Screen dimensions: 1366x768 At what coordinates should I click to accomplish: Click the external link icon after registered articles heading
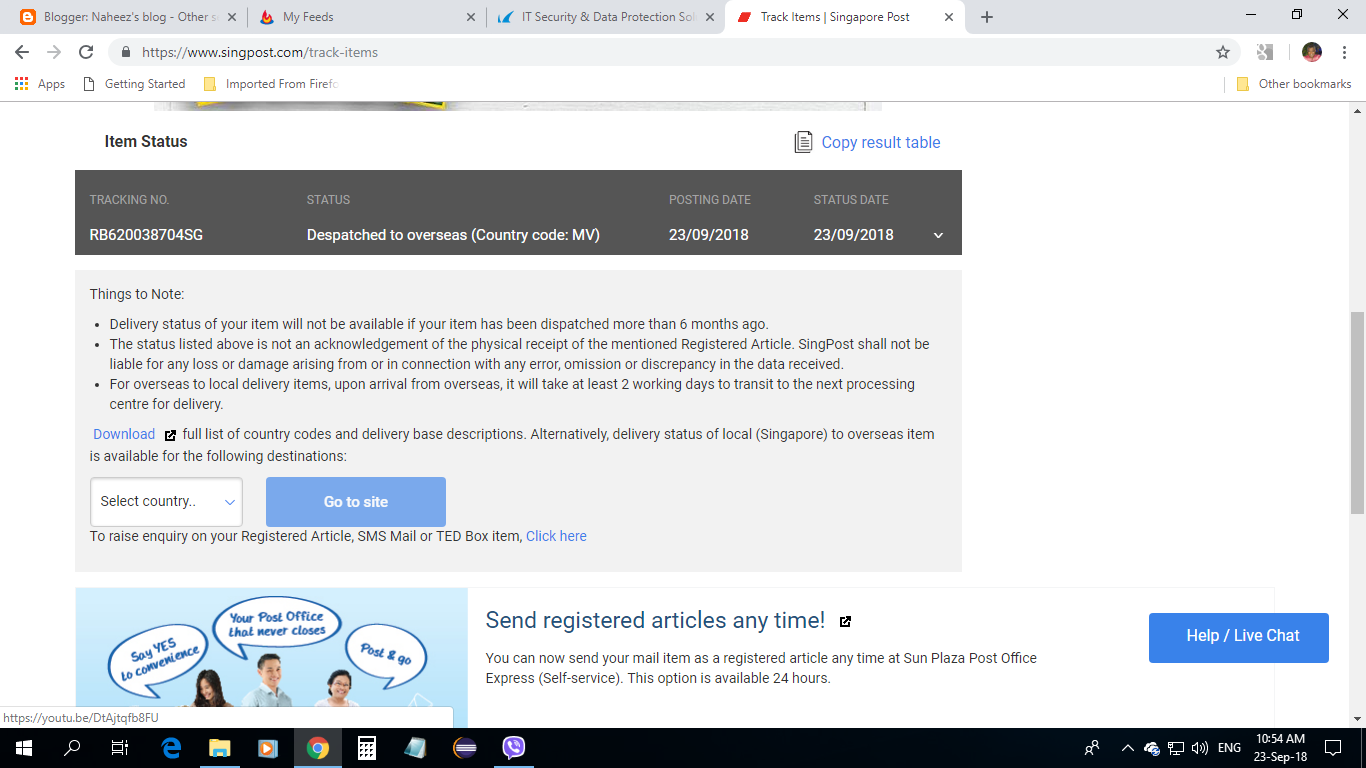tap(845, 621)
